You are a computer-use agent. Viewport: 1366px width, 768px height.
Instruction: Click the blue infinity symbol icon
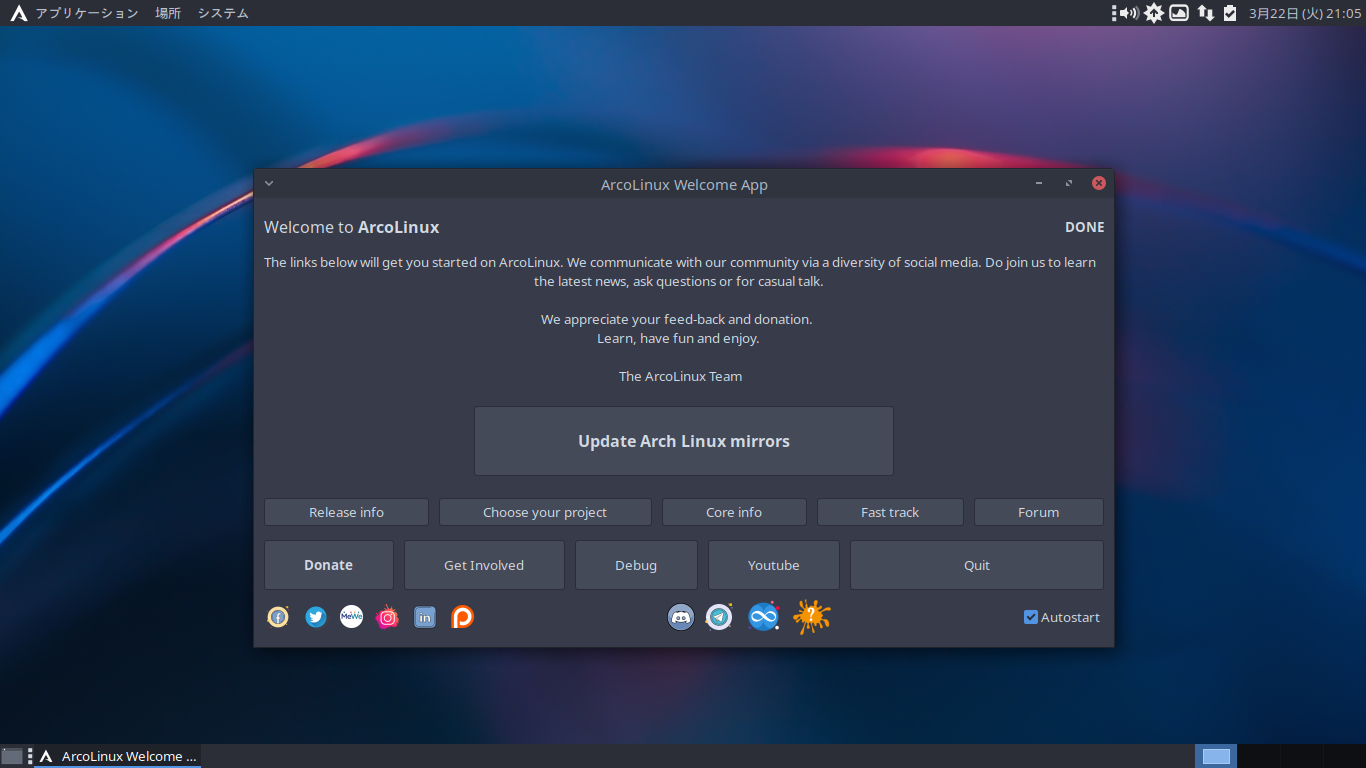click(764, 617)
